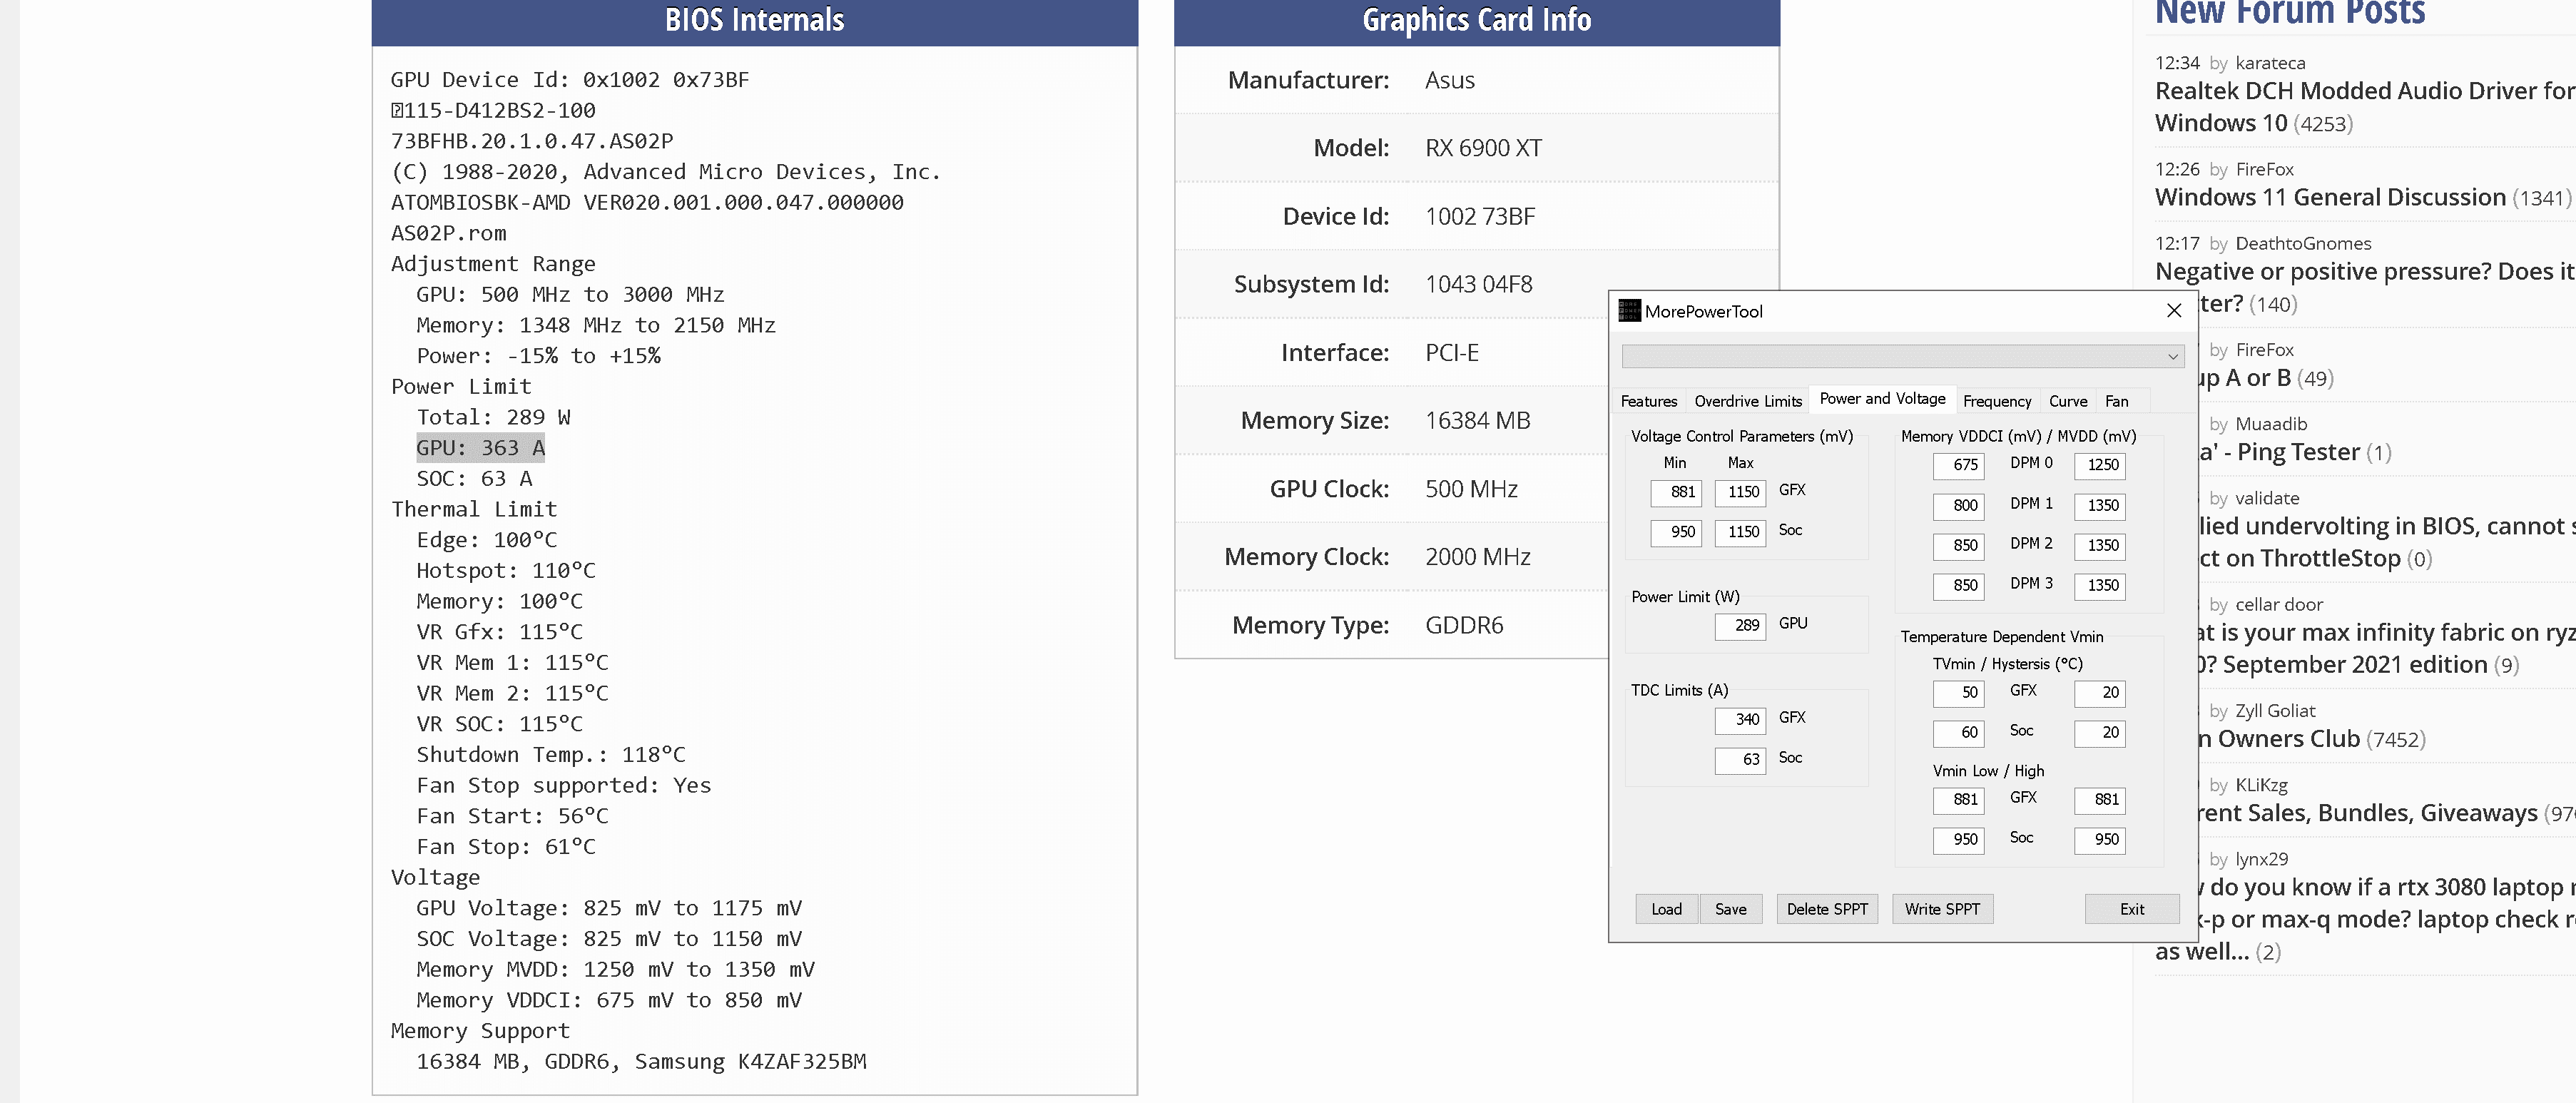Edit the GFX maximum voltage field 1150
The image size is (2576, 1103).
click(x=1739, y=492)
